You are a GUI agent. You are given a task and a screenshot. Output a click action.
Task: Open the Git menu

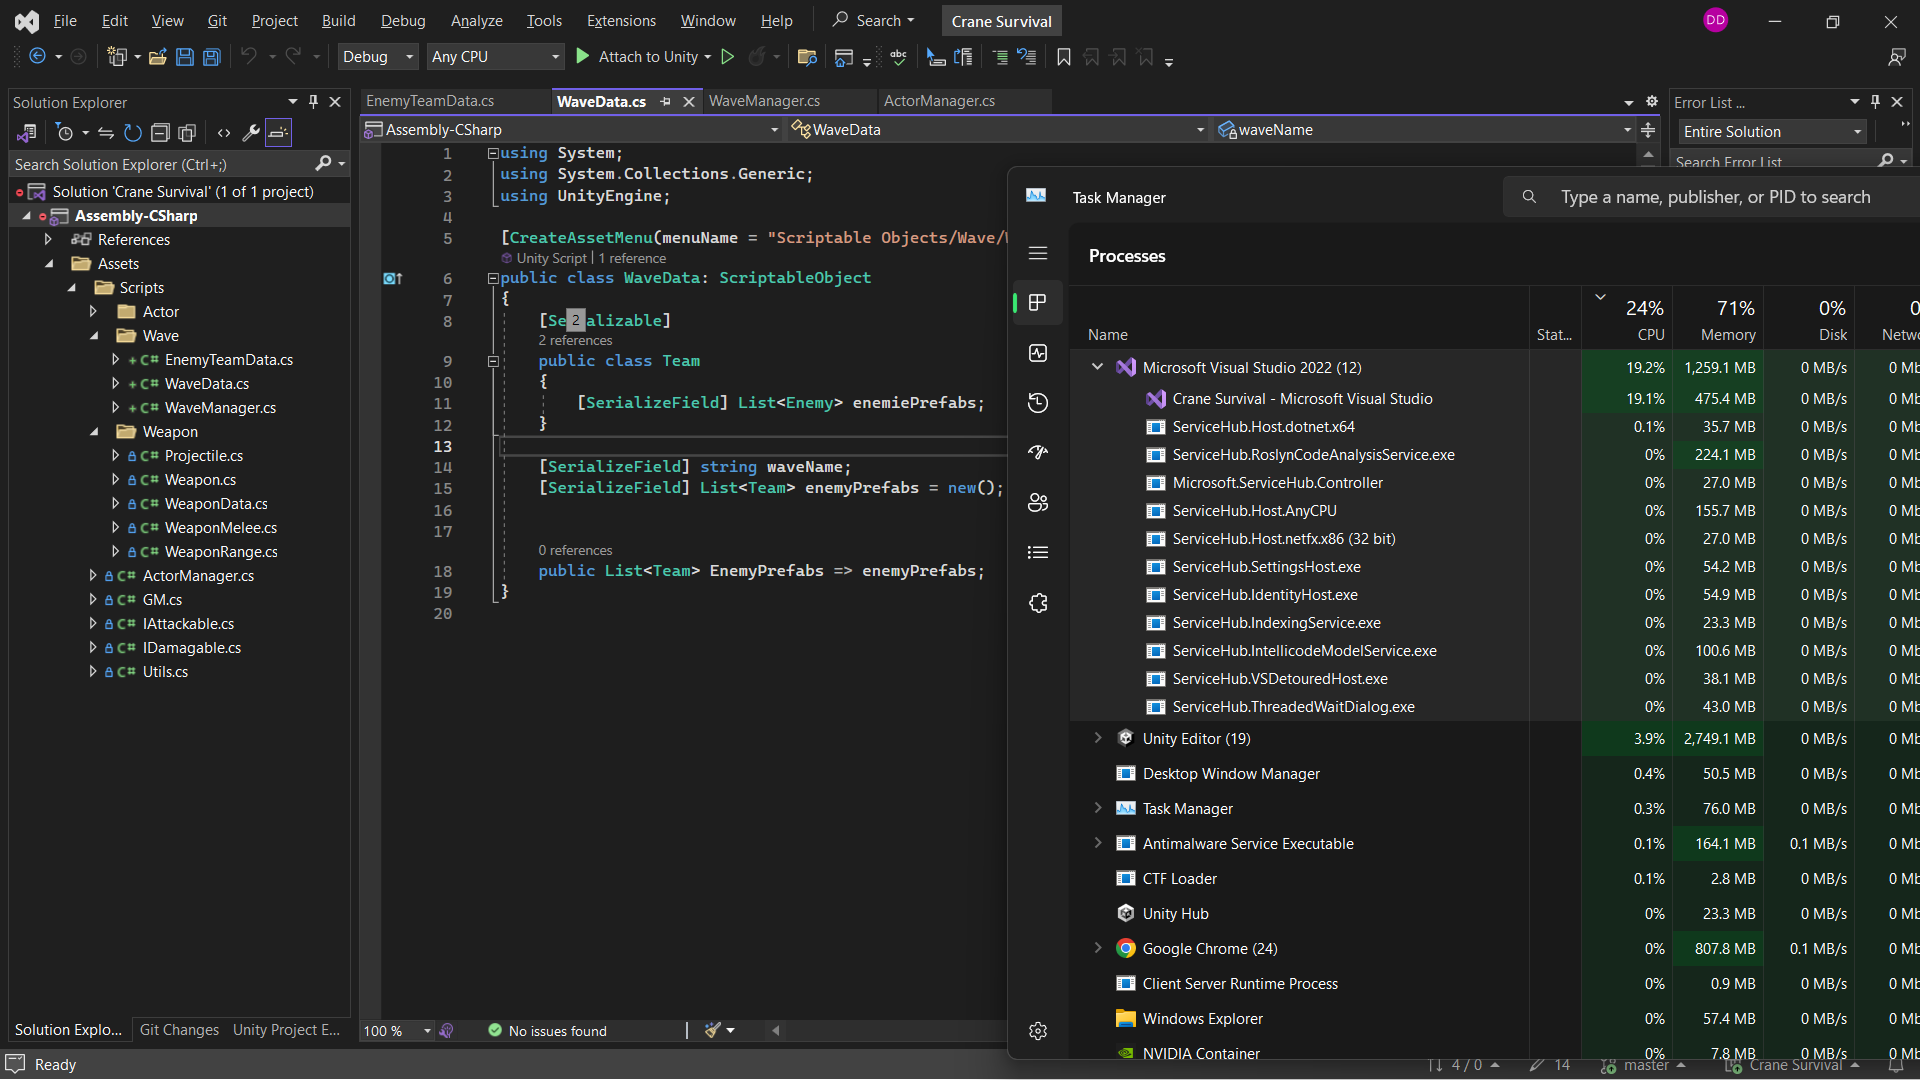pos(217,21)
